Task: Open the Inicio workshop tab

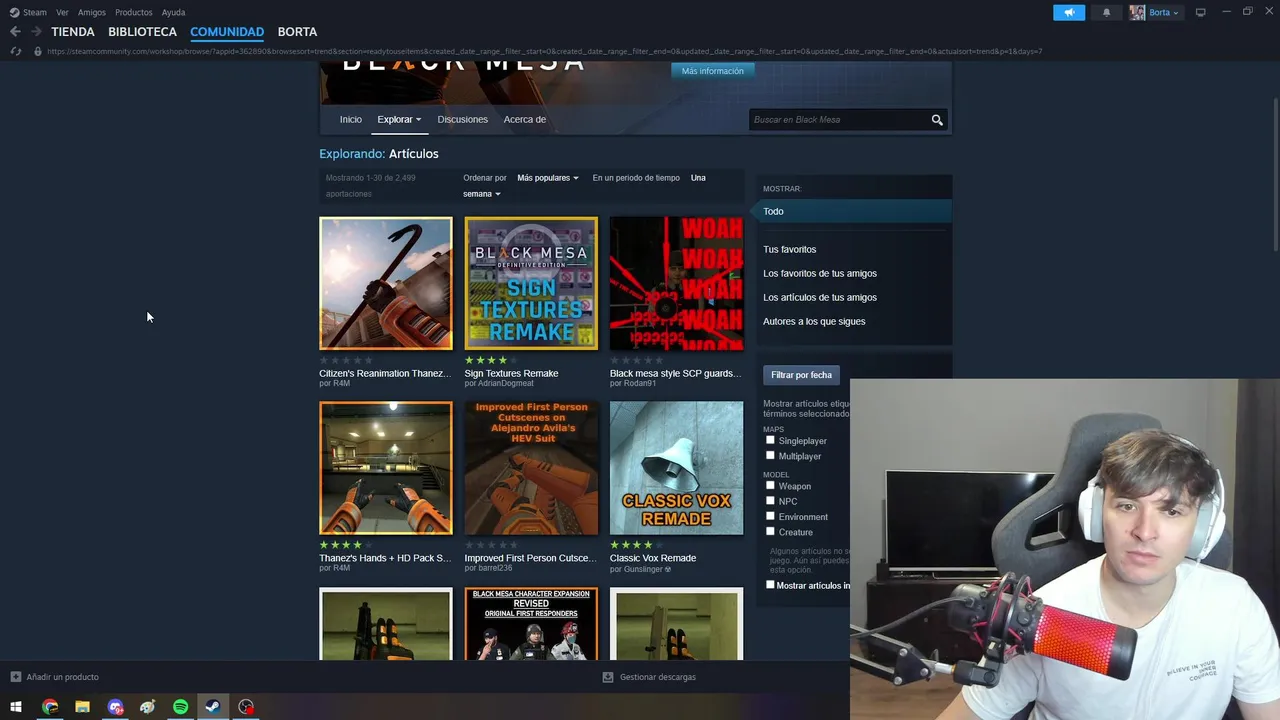Action: [350, 119]
